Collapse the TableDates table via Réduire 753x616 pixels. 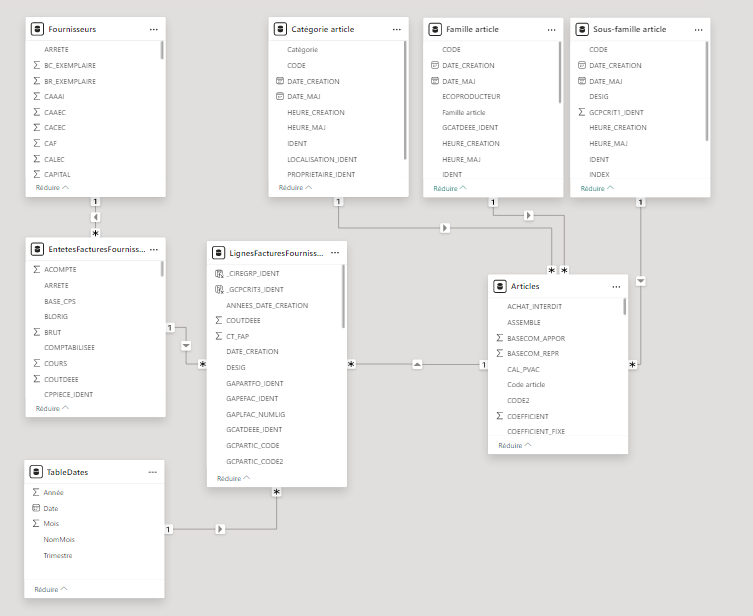click(52, 589)
